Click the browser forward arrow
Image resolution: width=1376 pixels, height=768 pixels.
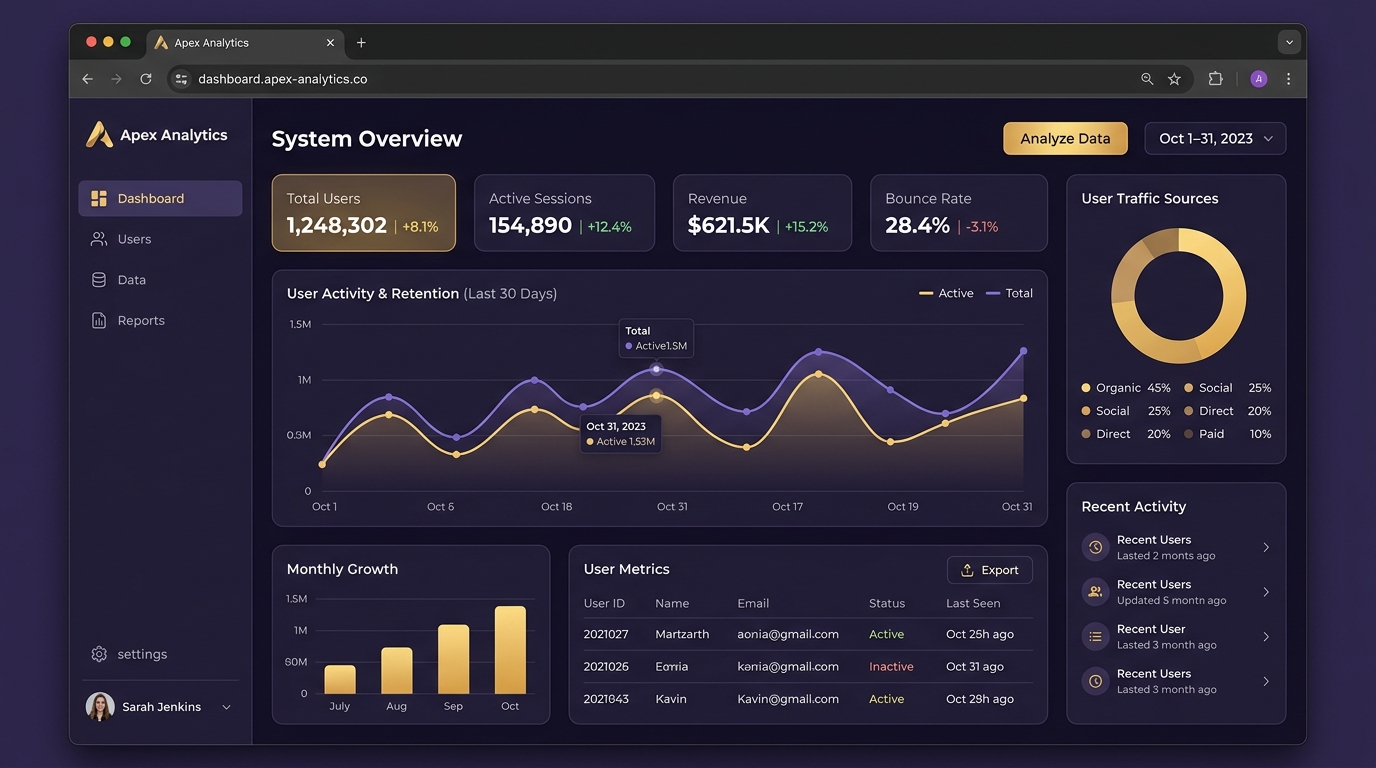coord(117,79)
